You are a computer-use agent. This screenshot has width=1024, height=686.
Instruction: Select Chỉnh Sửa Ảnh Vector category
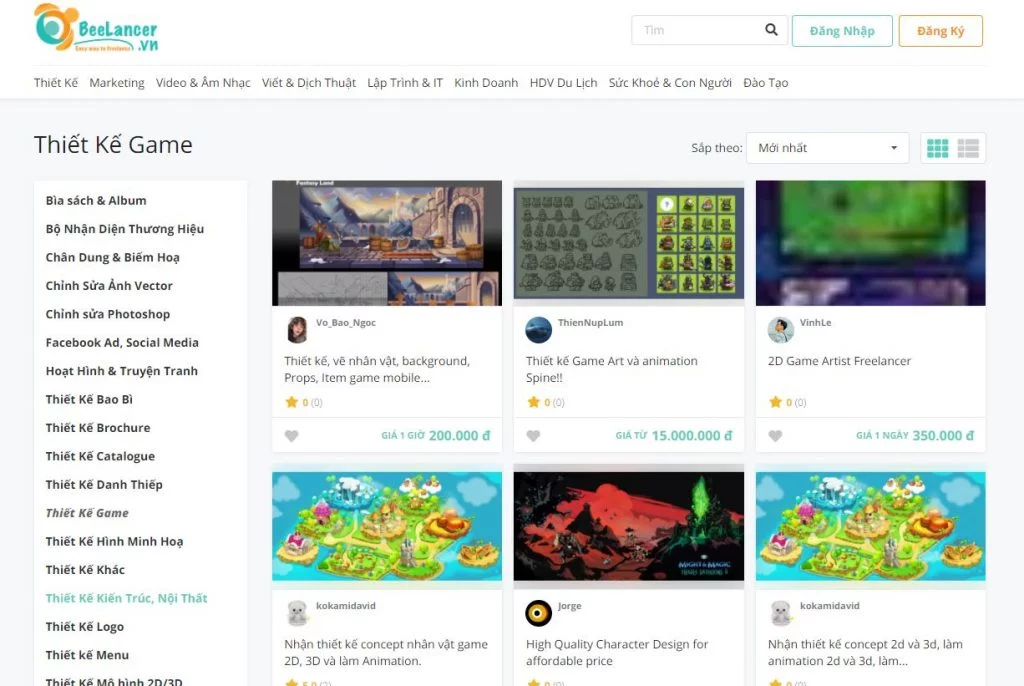[x=109, y=286]
